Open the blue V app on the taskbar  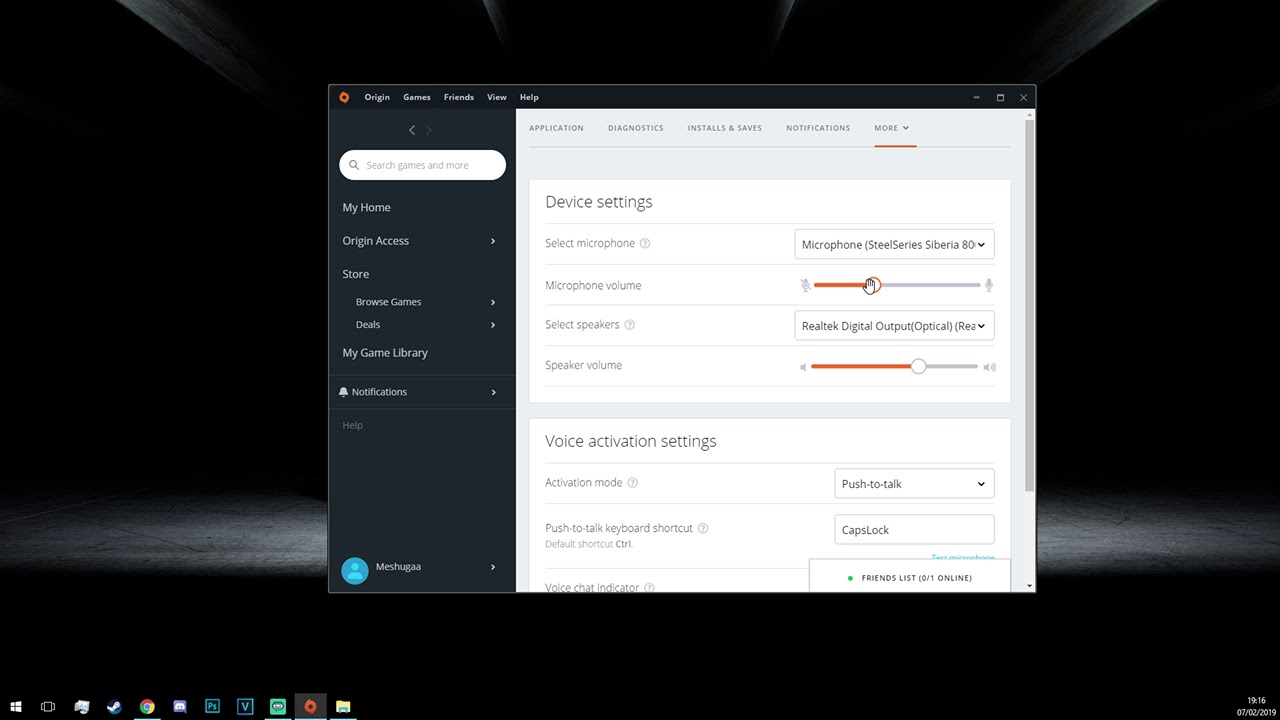coord(245,706)
